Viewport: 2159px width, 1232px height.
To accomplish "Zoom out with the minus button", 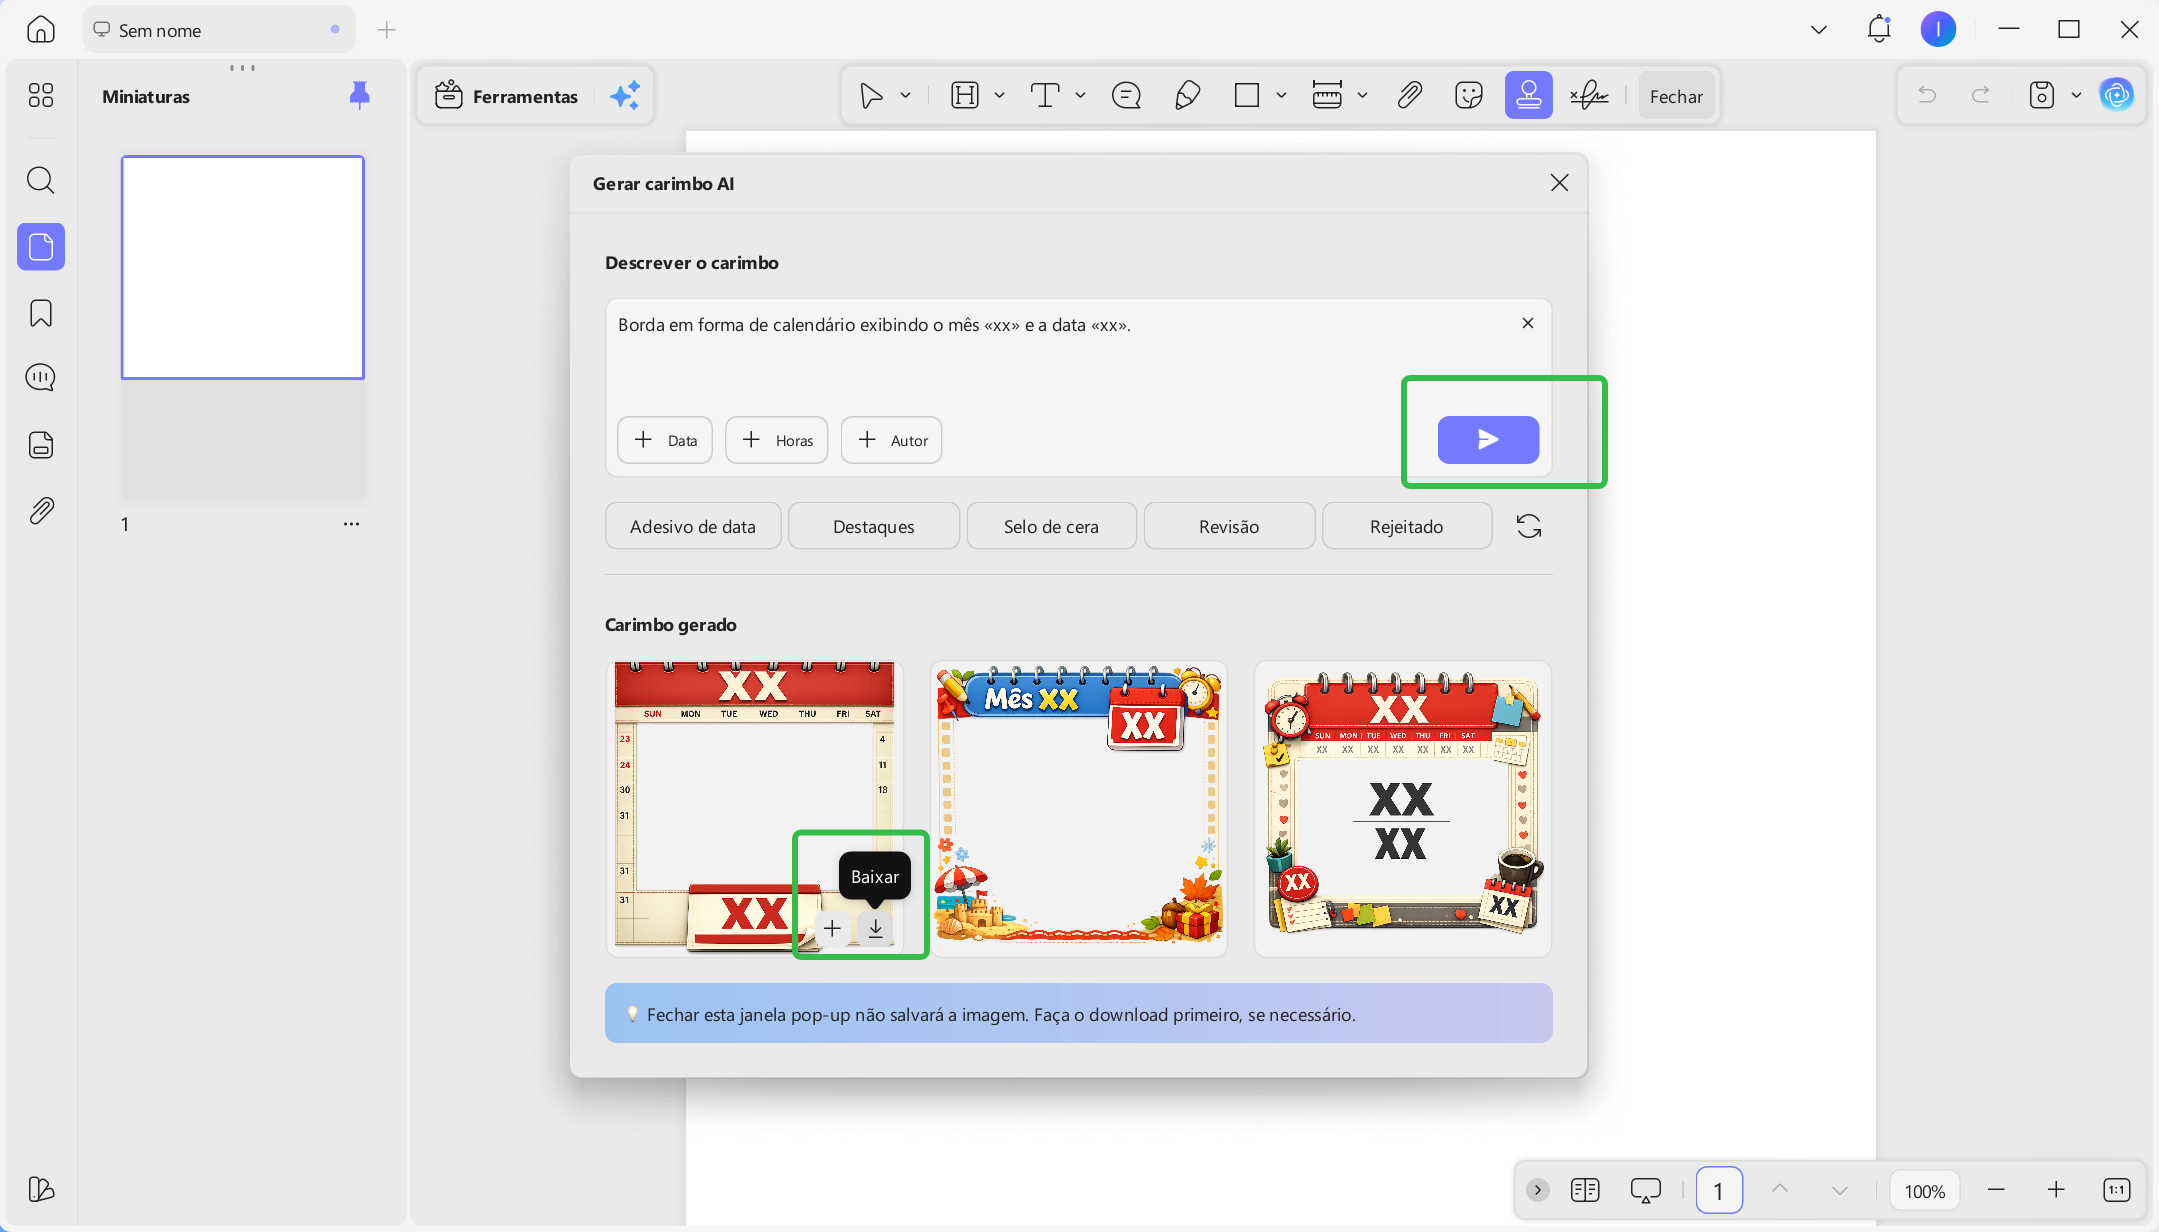I will (x=1996, y=1189).
